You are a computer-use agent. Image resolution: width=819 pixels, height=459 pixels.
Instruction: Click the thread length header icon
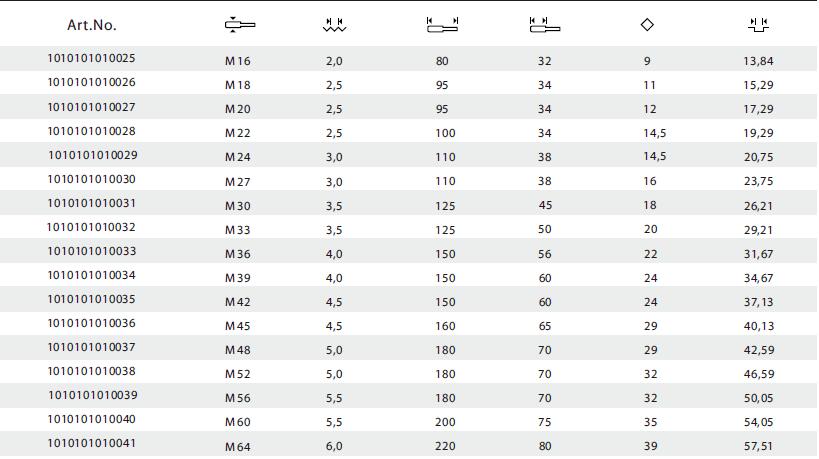[545, 25]
